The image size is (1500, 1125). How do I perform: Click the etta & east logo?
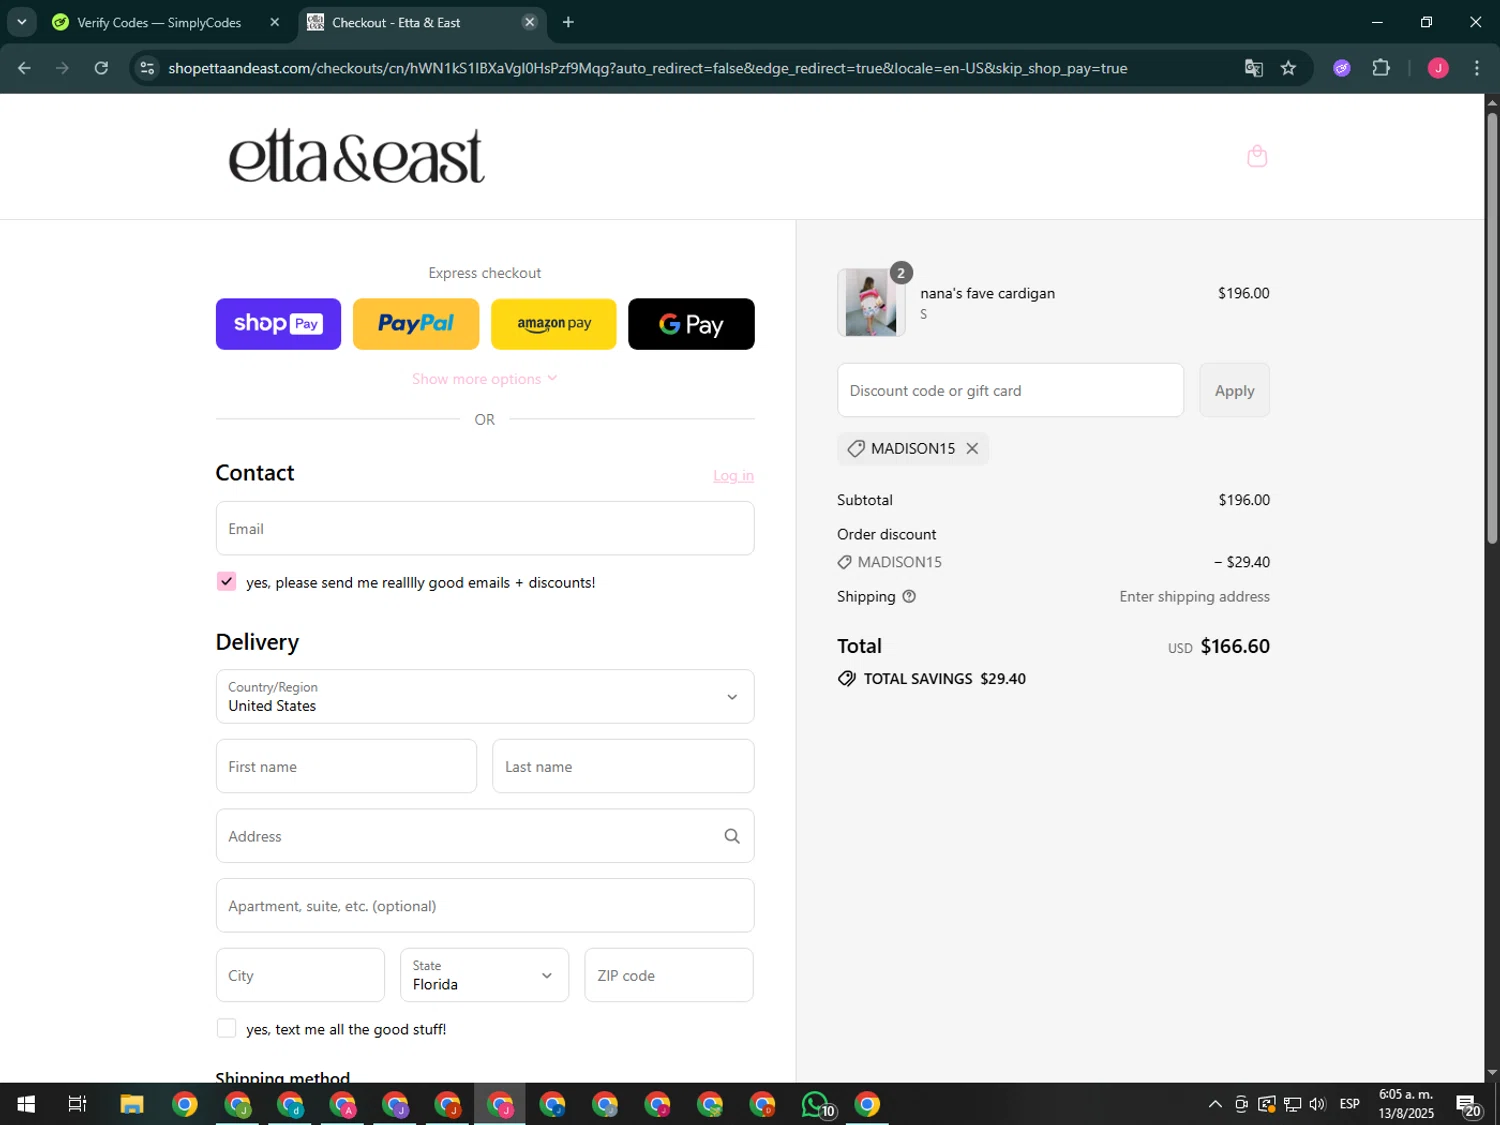357,156
